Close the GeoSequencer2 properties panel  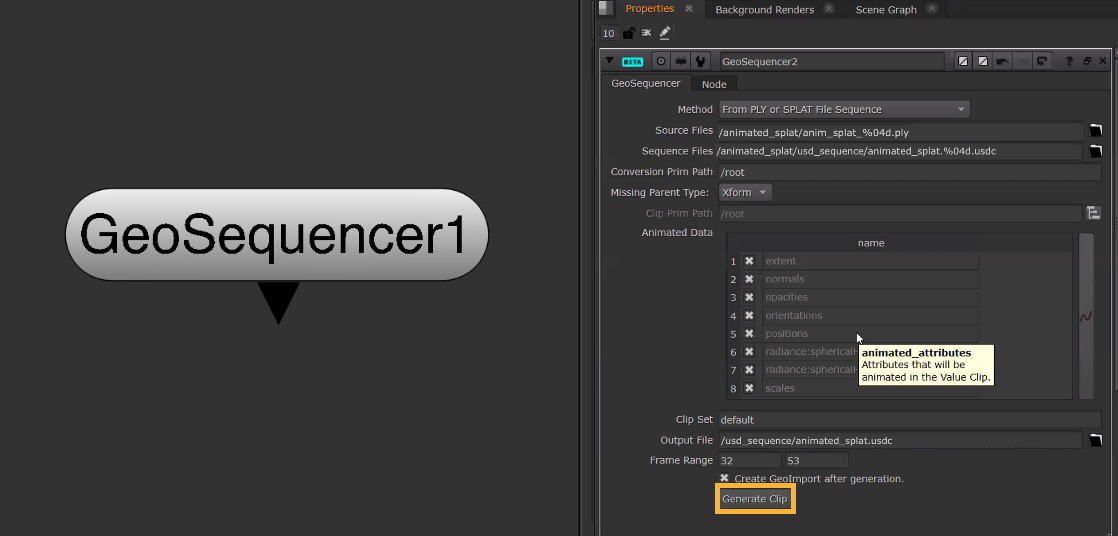(x=1104, y=61)
